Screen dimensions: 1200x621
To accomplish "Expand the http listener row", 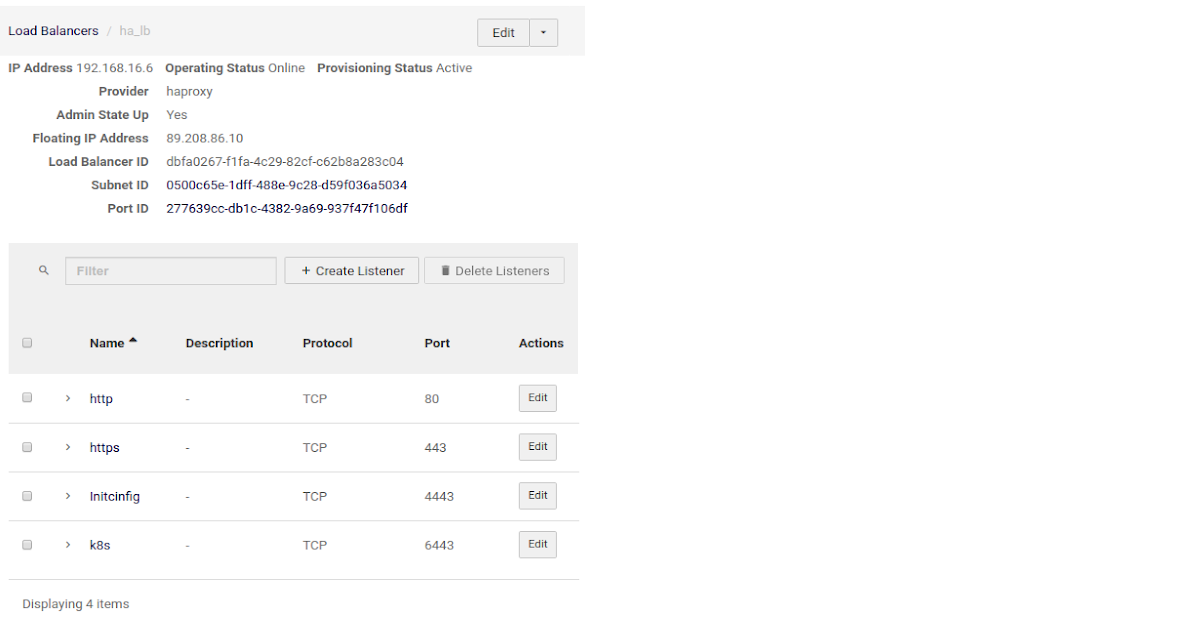I will coord(68,398).
